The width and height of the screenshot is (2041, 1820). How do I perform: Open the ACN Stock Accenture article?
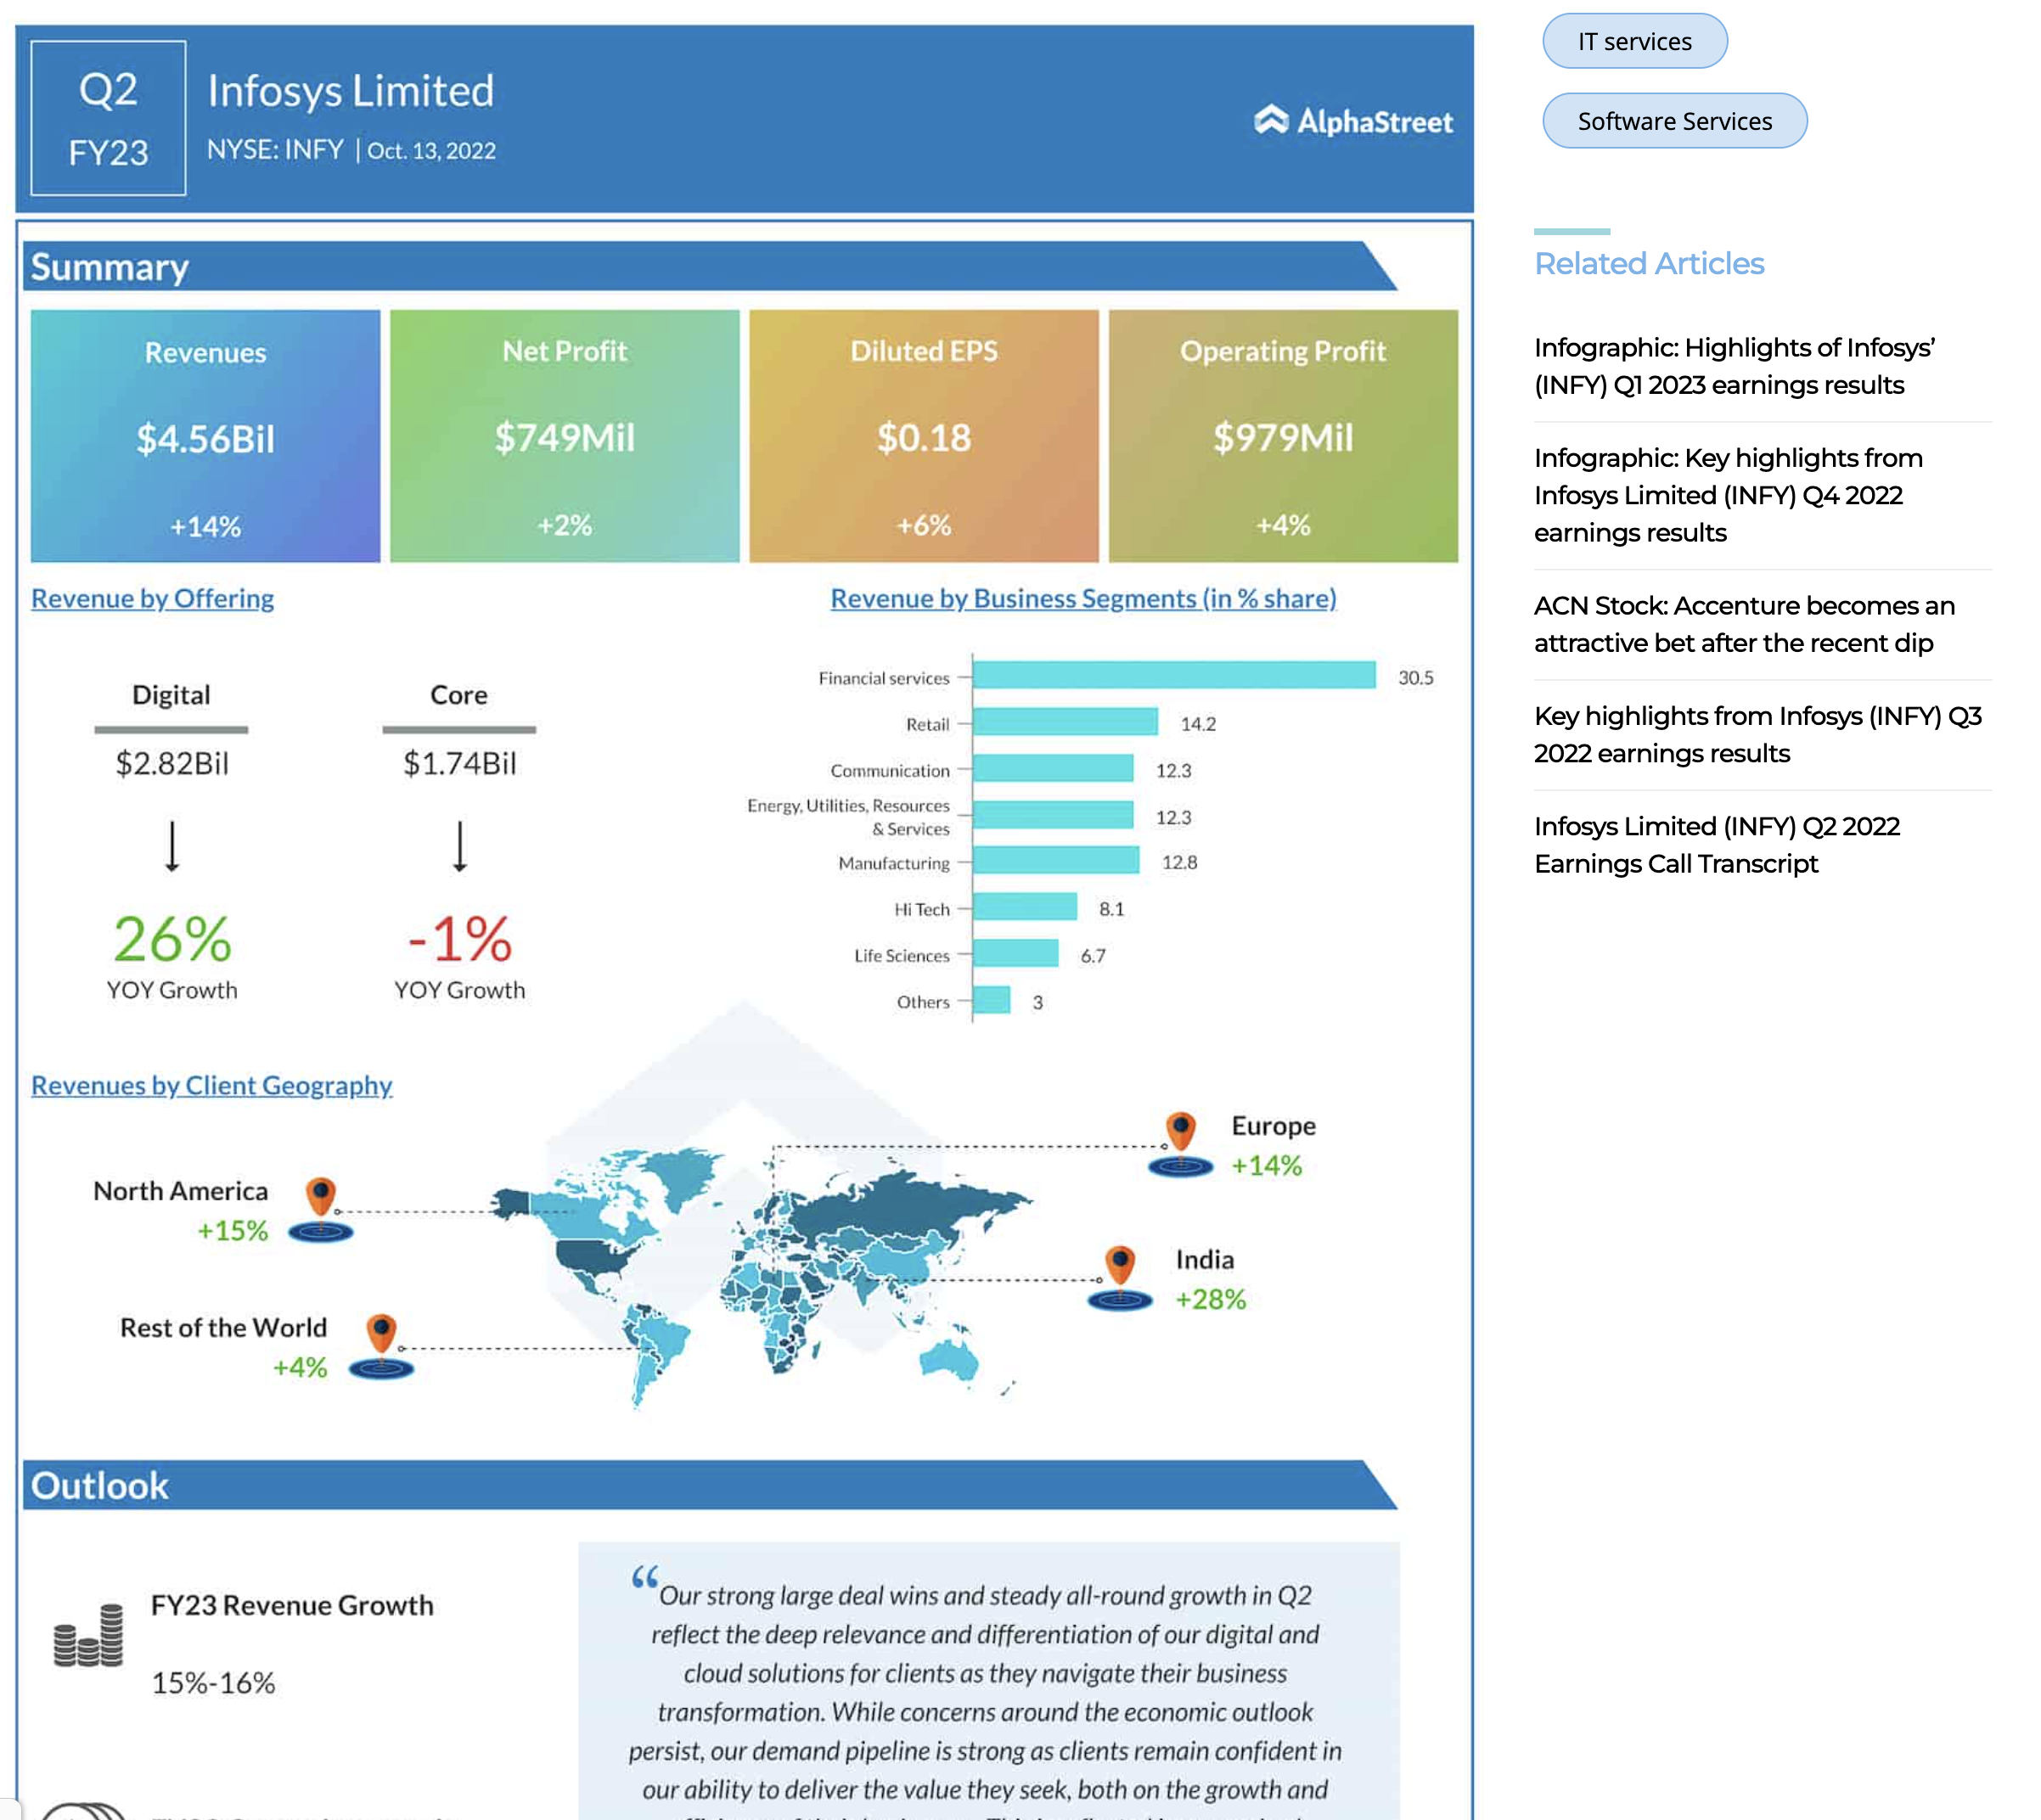click(1744, 624)
